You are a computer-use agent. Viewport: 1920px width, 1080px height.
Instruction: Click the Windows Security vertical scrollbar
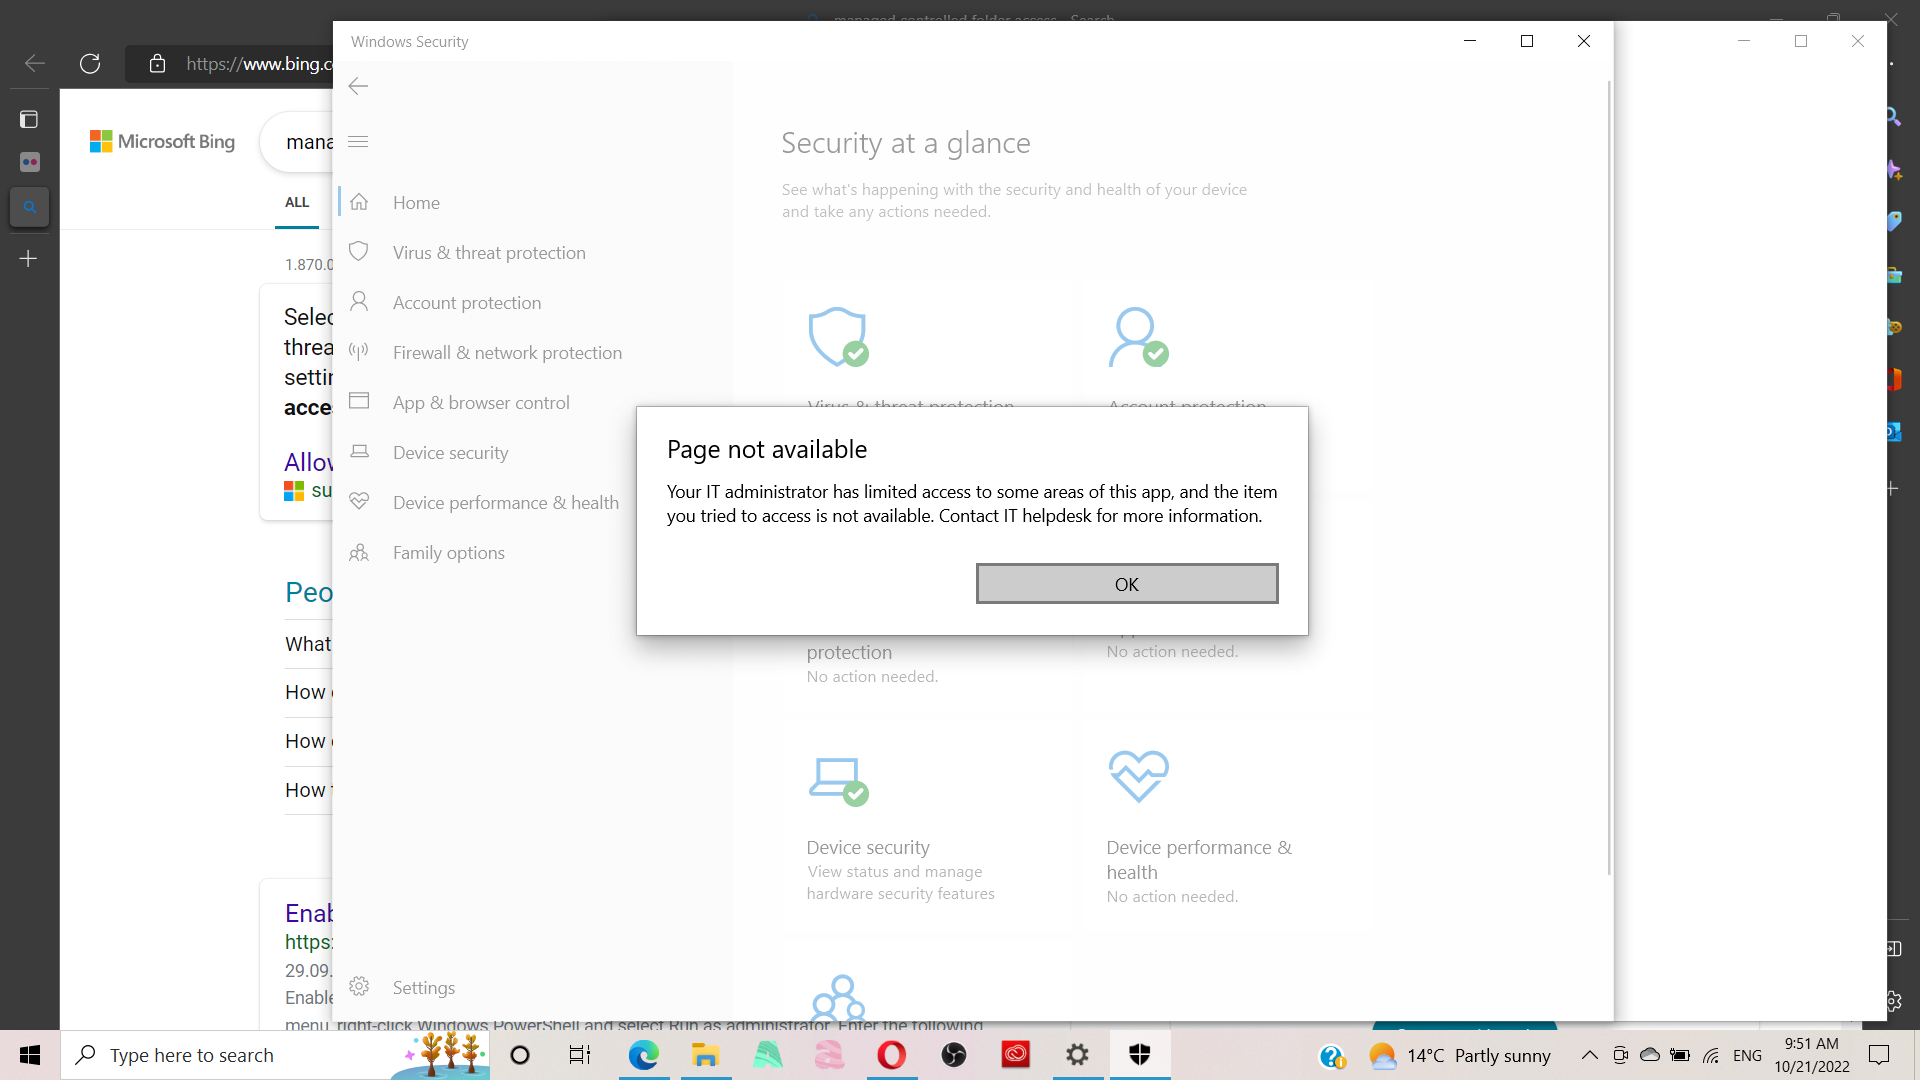[1608, 480]
